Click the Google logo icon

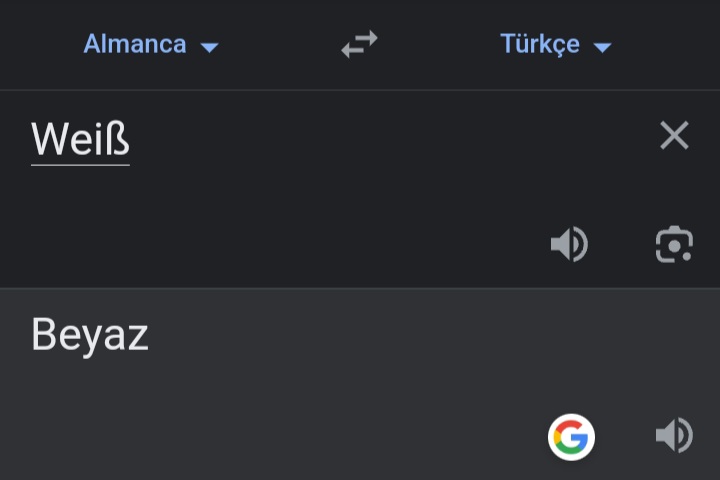tap(571, 436)
